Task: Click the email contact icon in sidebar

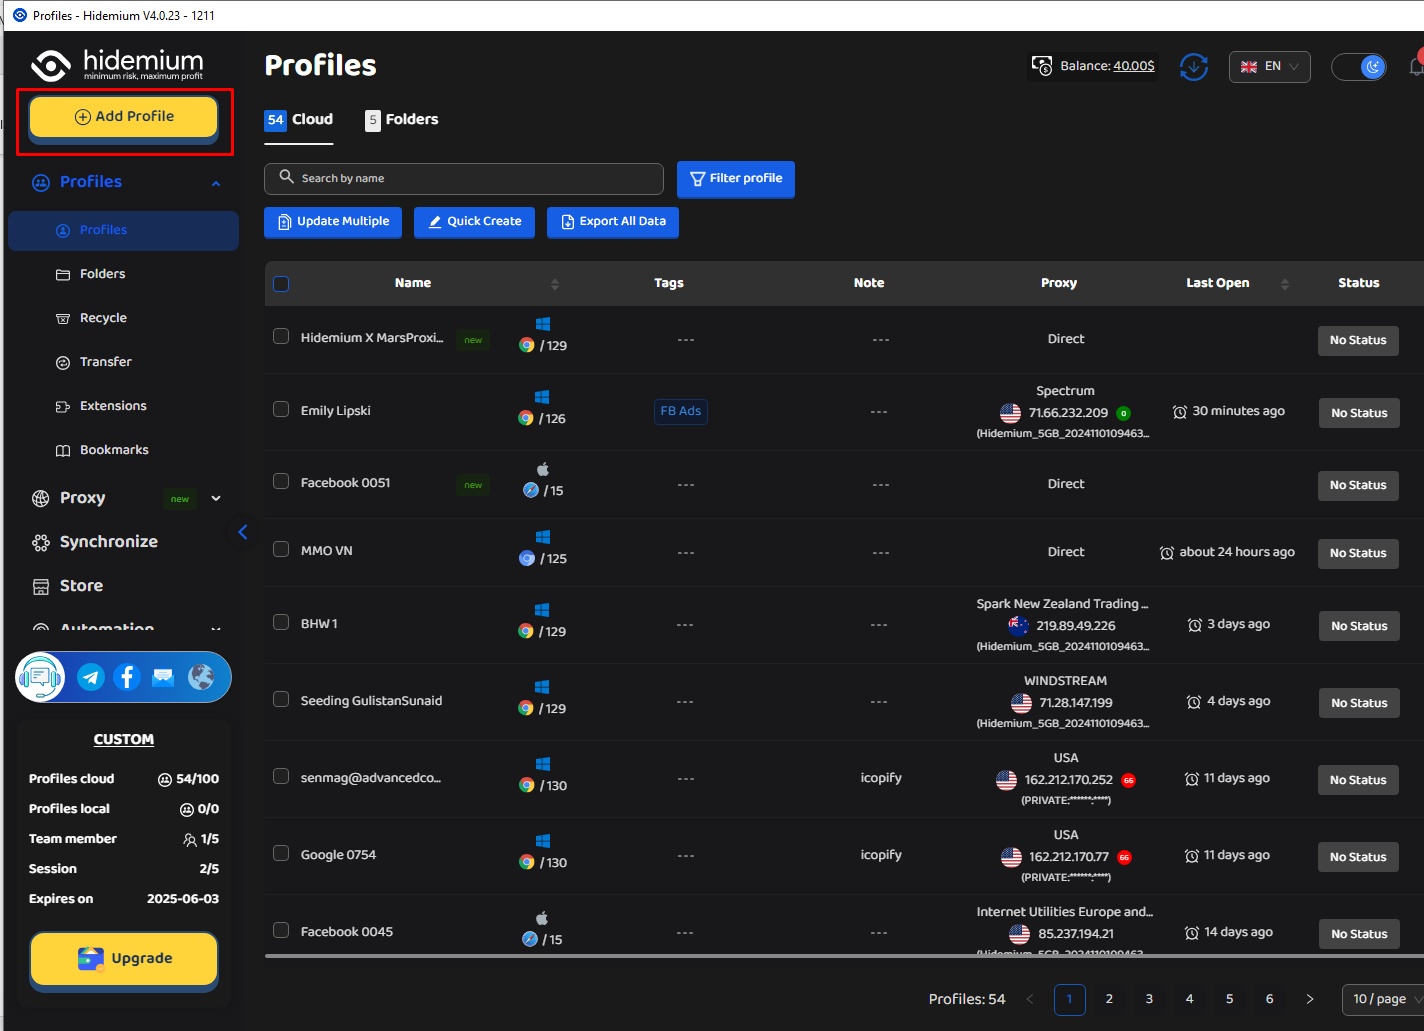Action: coord(163,677)
